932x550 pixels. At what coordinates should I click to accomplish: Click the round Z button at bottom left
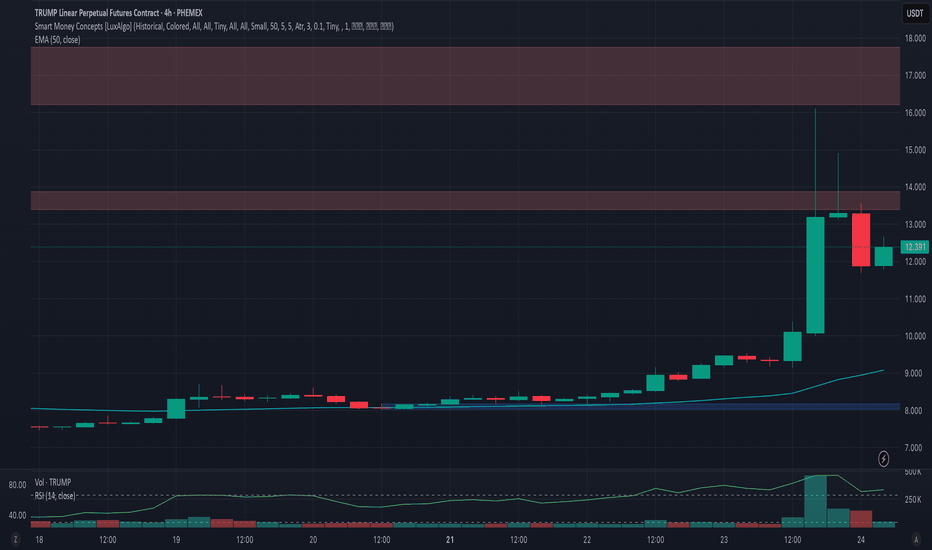(x=15, y=539)
